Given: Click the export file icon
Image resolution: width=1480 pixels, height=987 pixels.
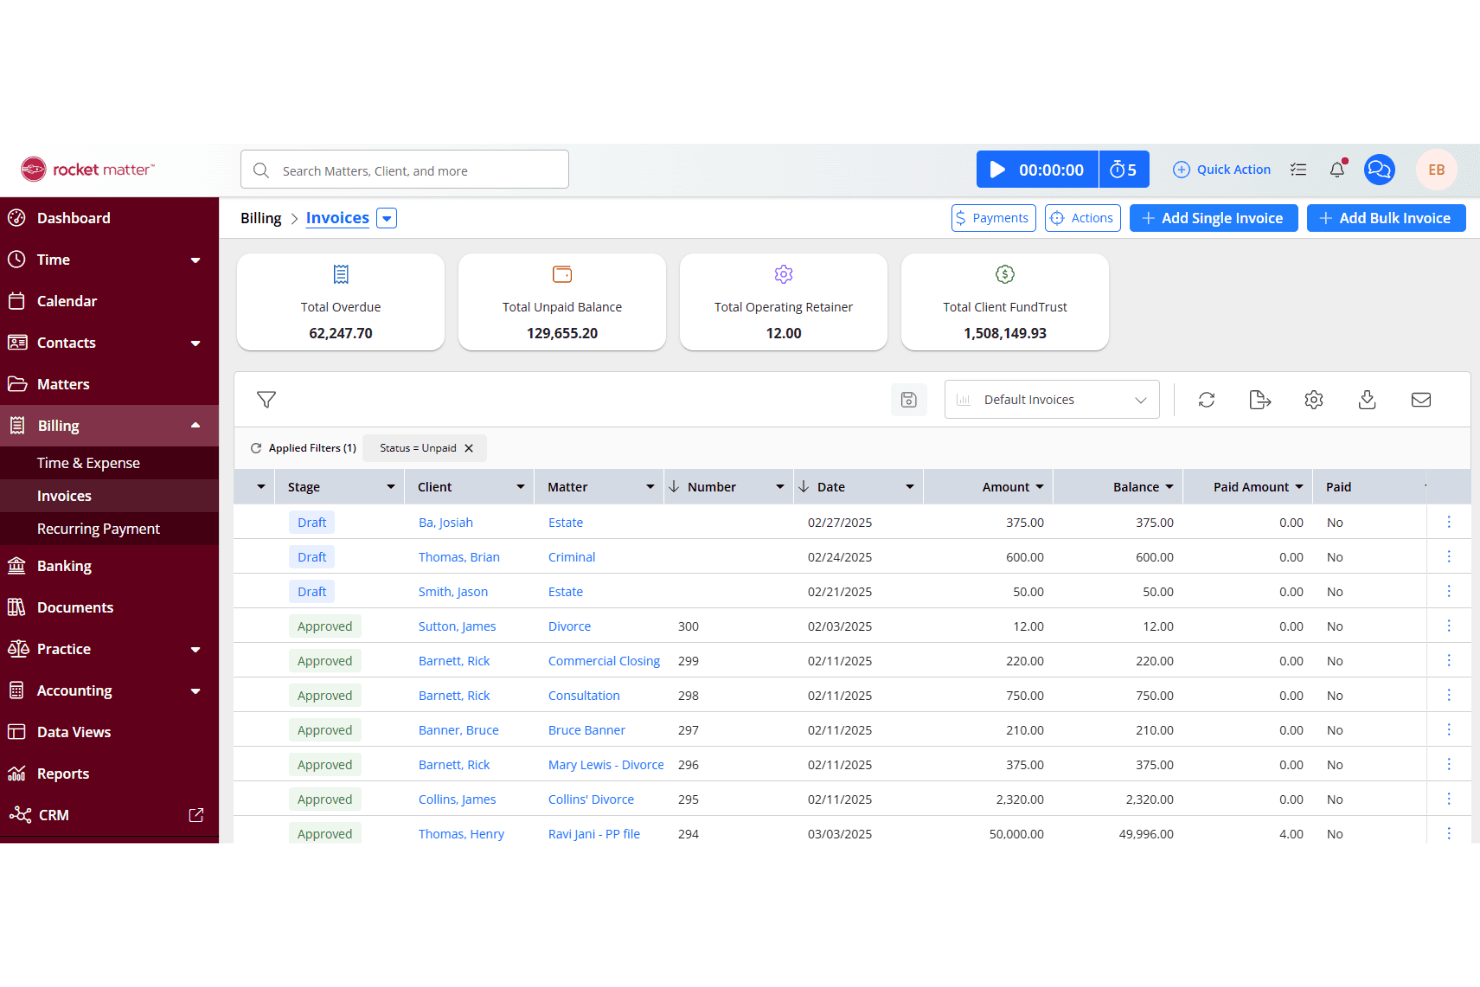Looking at the screenshot, I should (1260, 400).
